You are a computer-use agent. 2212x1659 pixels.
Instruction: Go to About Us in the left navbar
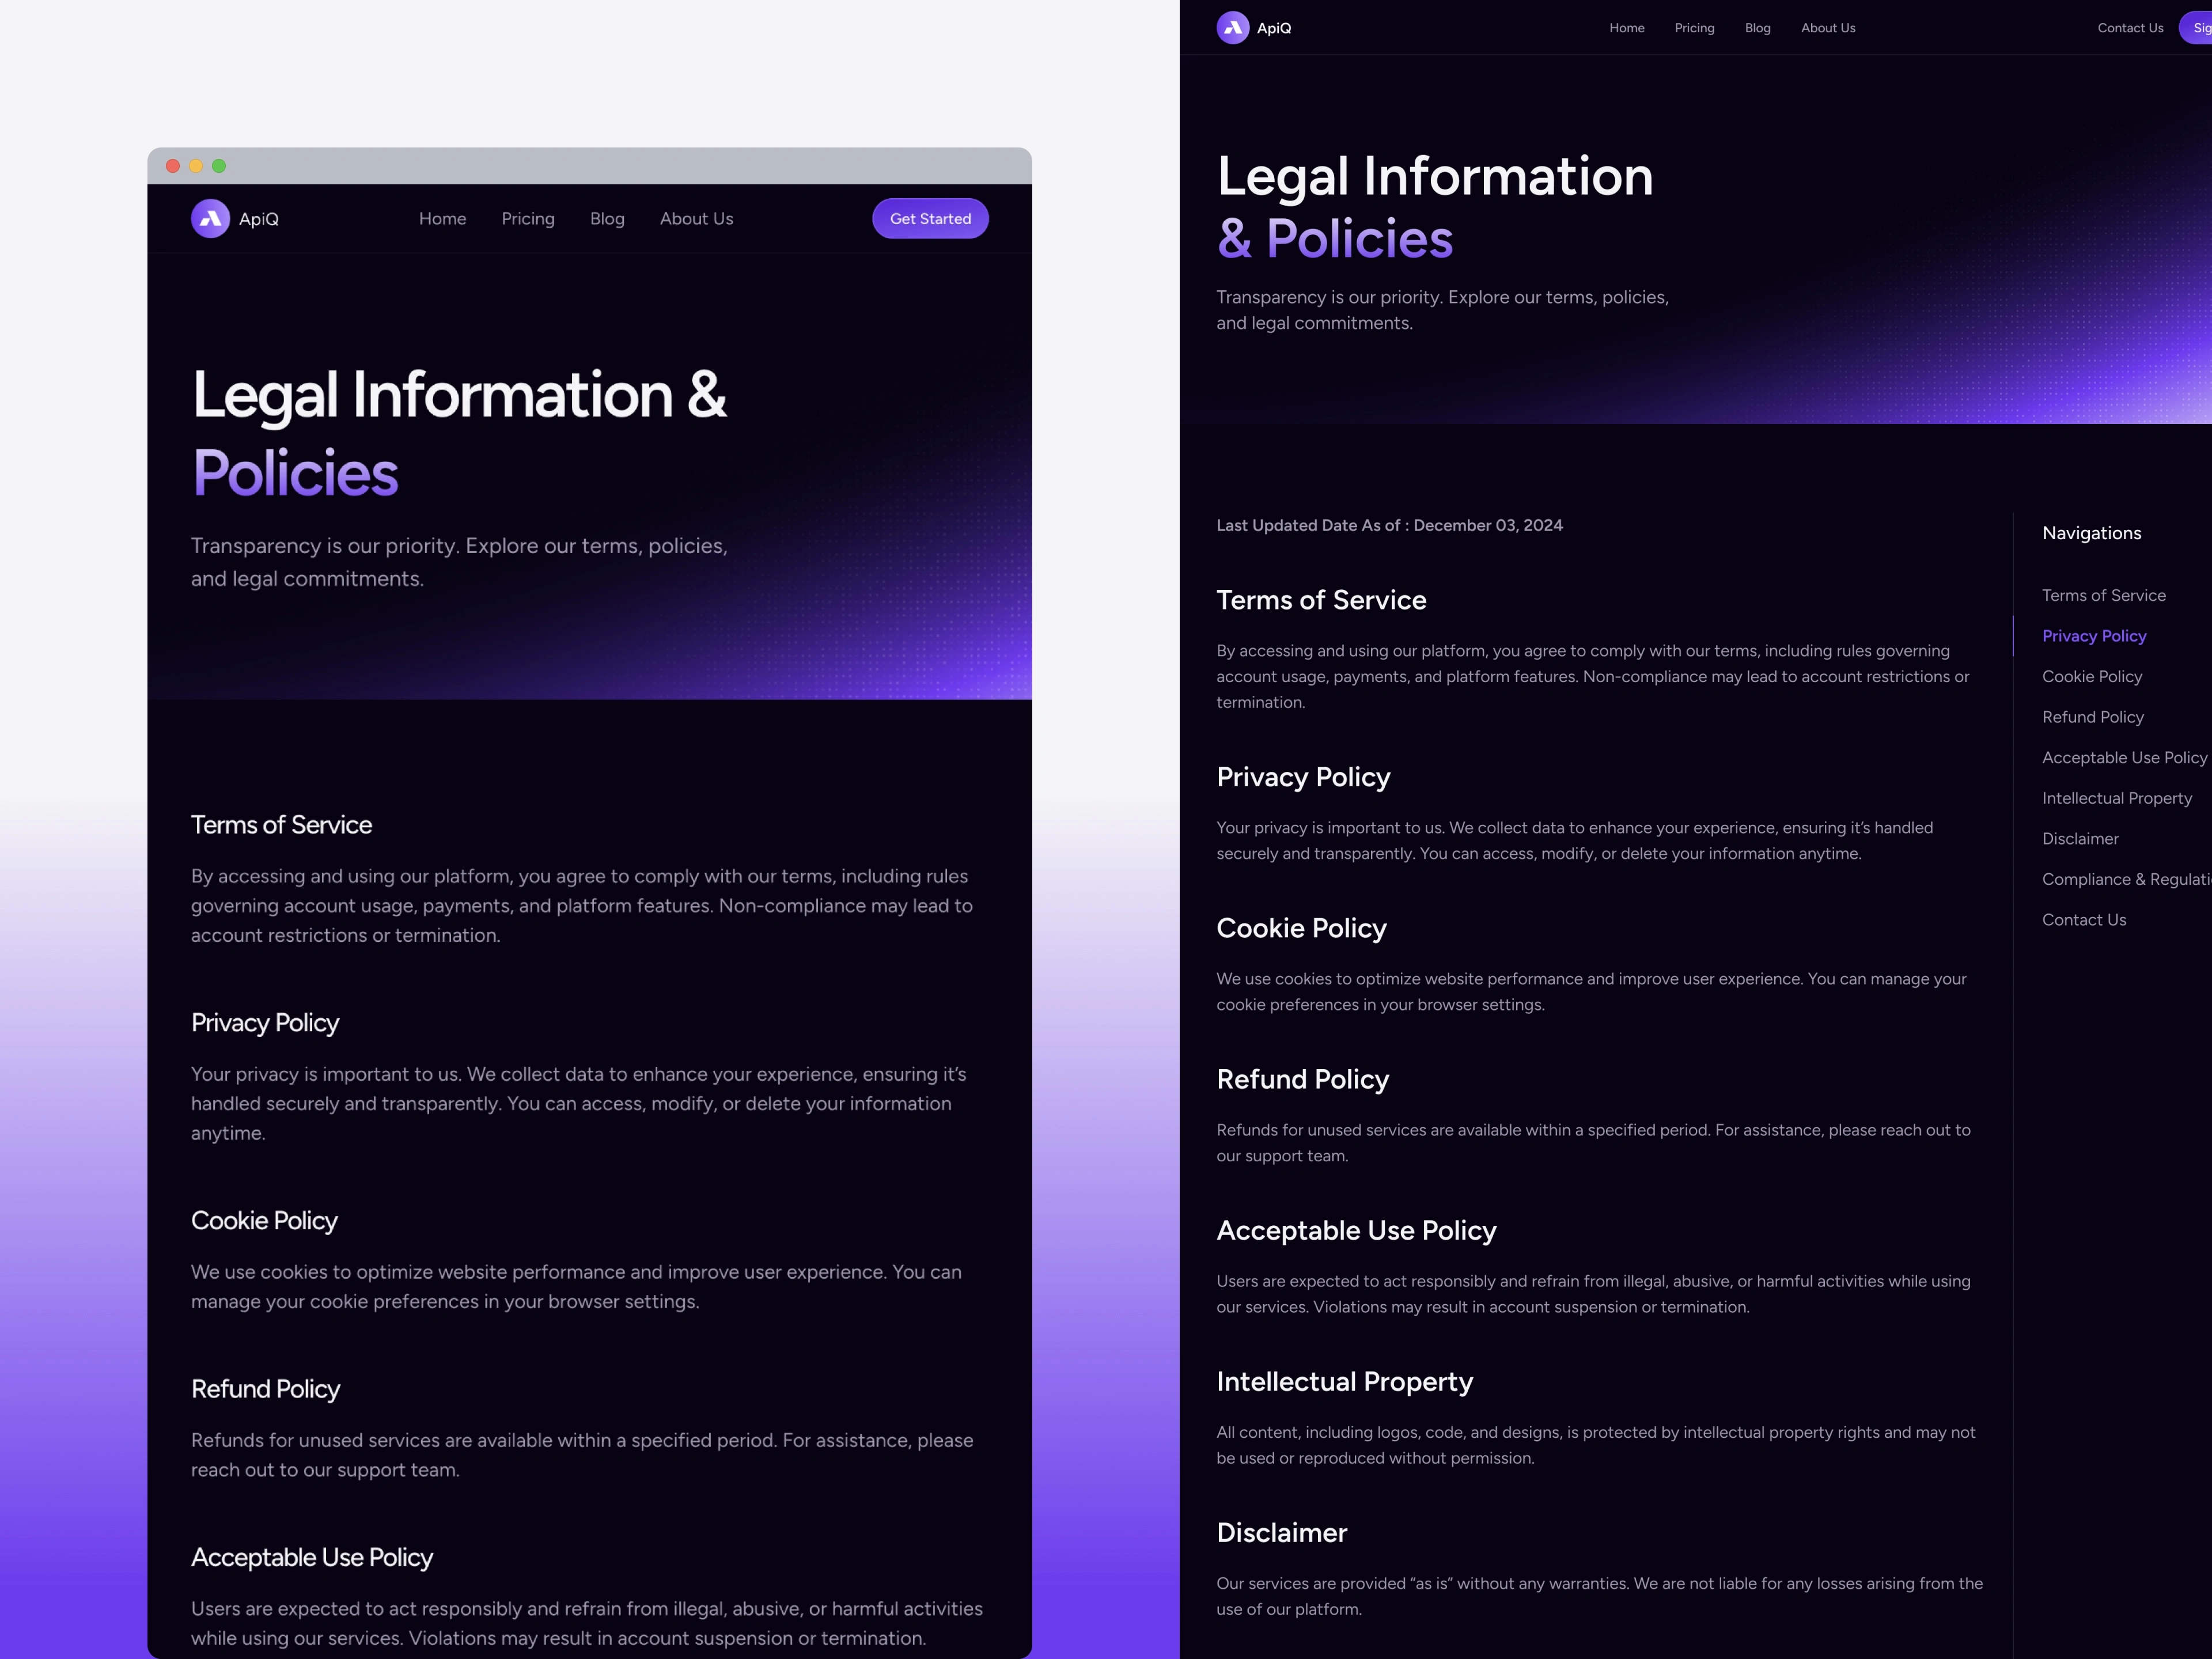(696, 218)
